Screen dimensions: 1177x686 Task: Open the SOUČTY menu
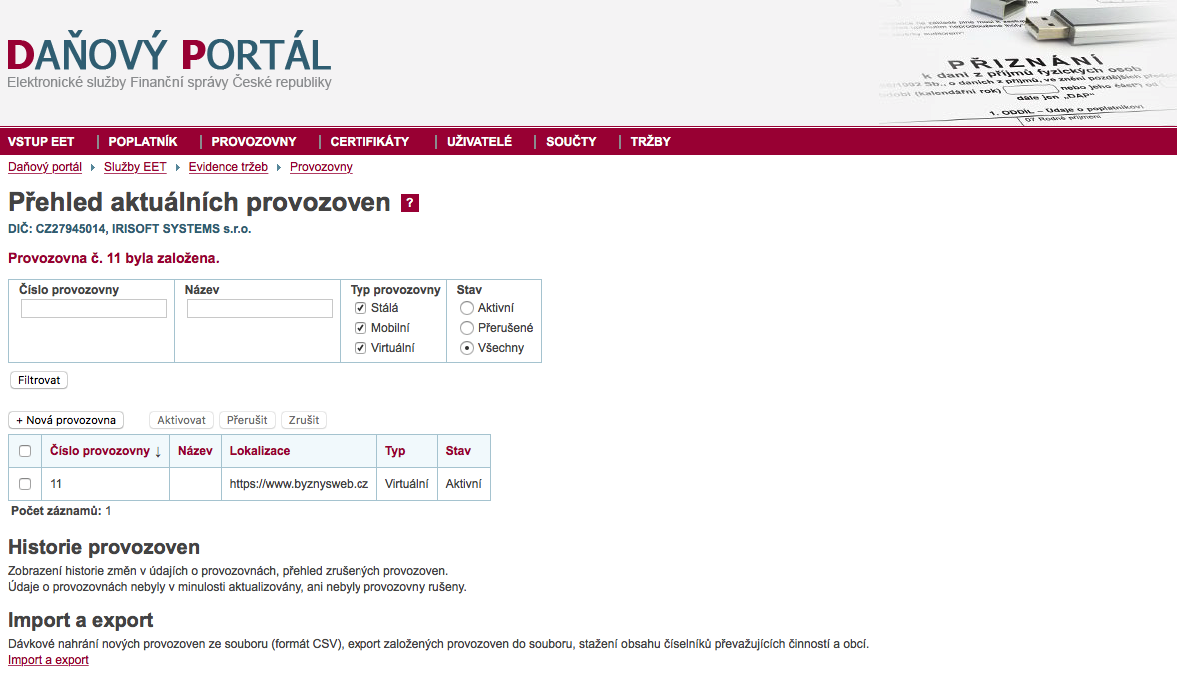[x=571, y=141]
